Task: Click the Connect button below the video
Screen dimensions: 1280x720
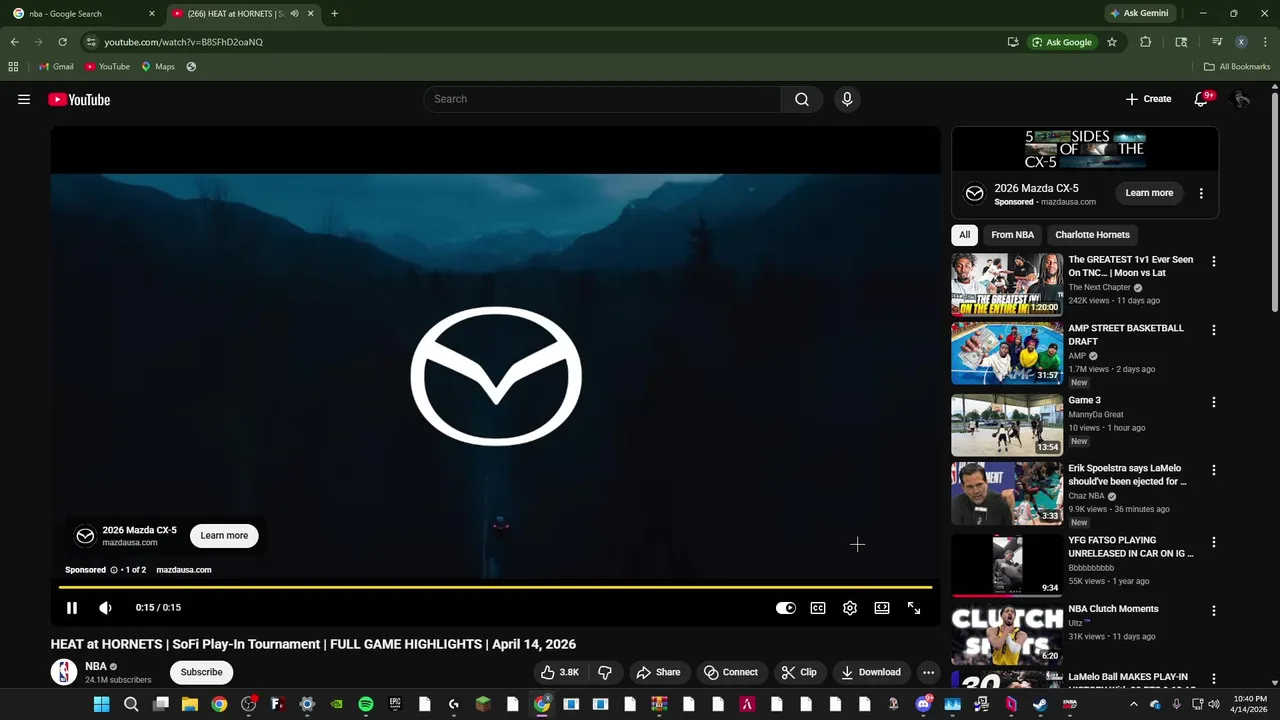Action: 731,672
